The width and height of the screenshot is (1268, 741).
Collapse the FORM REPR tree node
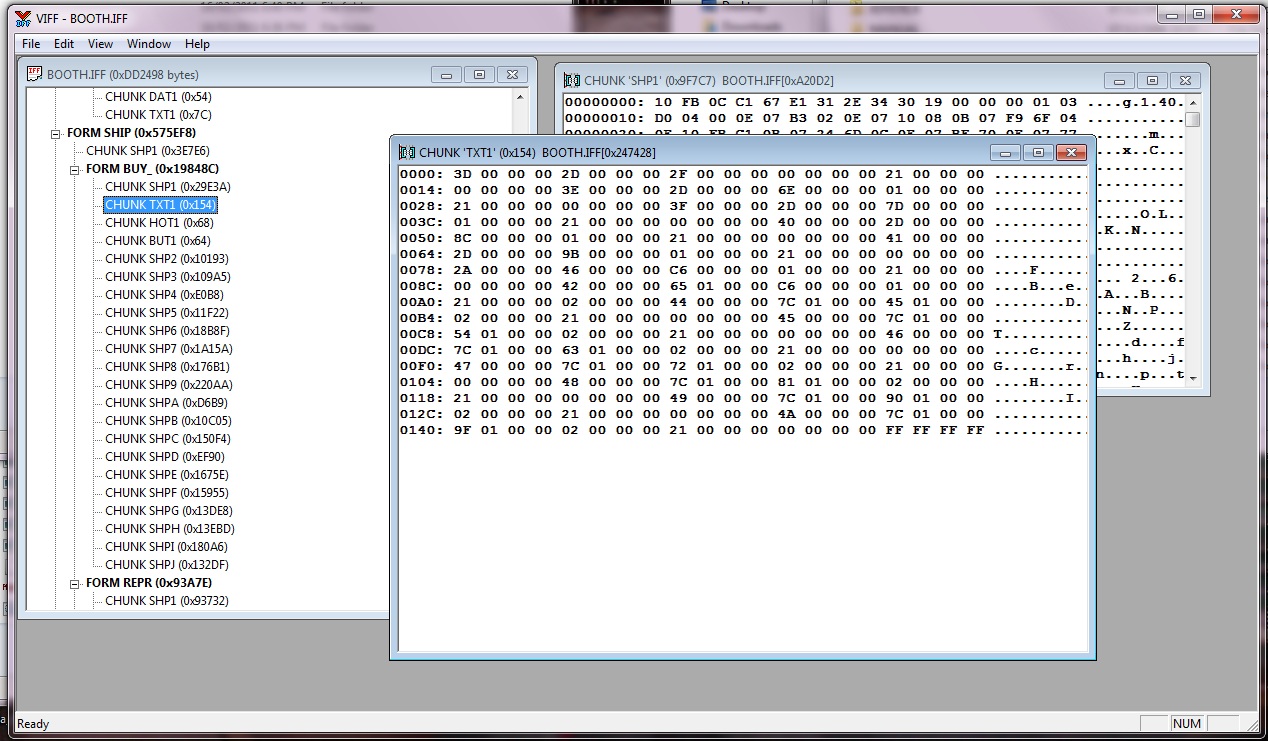75,583
